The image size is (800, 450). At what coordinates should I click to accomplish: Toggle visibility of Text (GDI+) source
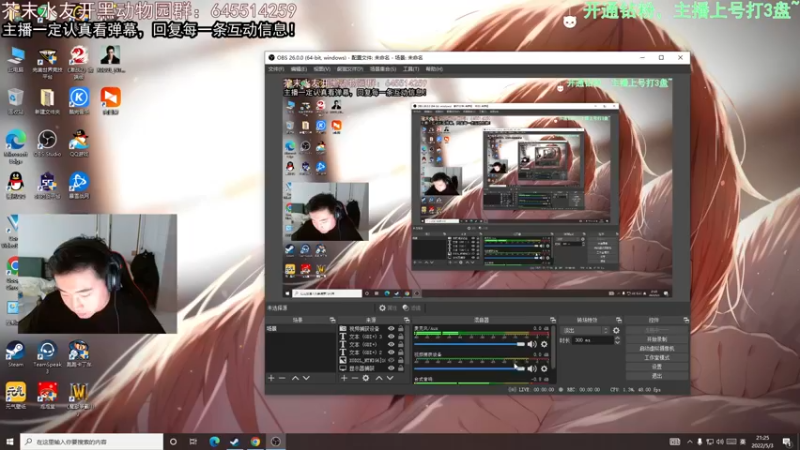click(391, 344)
